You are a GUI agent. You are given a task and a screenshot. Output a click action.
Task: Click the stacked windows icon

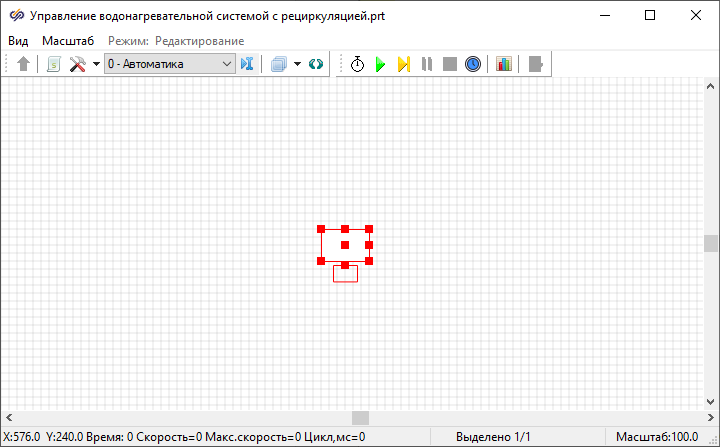pos(279,64)
